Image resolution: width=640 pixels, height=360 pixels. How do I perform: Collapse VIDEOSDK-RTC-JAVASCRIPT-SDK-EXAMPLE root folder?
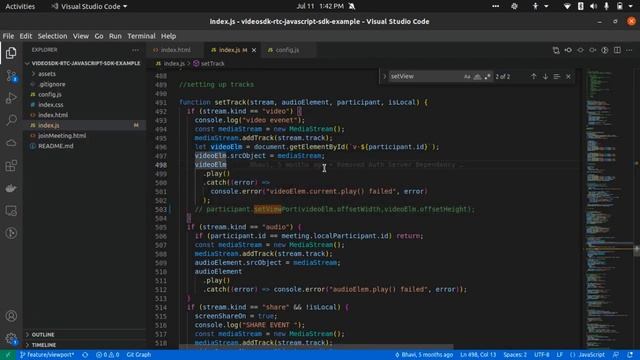86,64
